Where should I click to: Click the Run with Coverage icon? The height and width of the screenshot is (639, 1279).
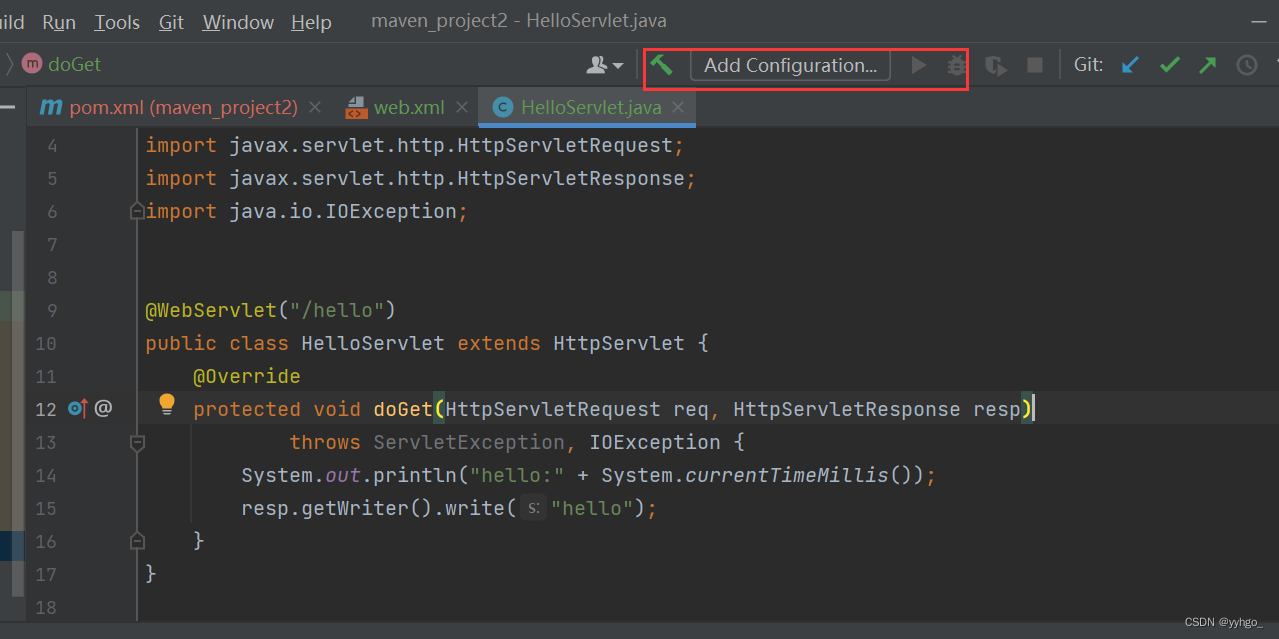pyautogui.click(x=996, y=65)
